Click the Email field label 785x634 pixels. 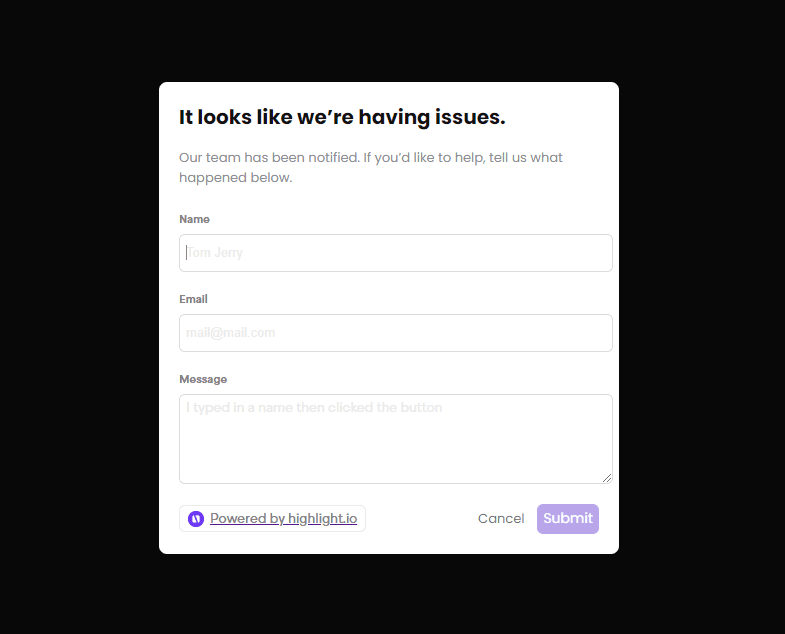pos(194,299)
